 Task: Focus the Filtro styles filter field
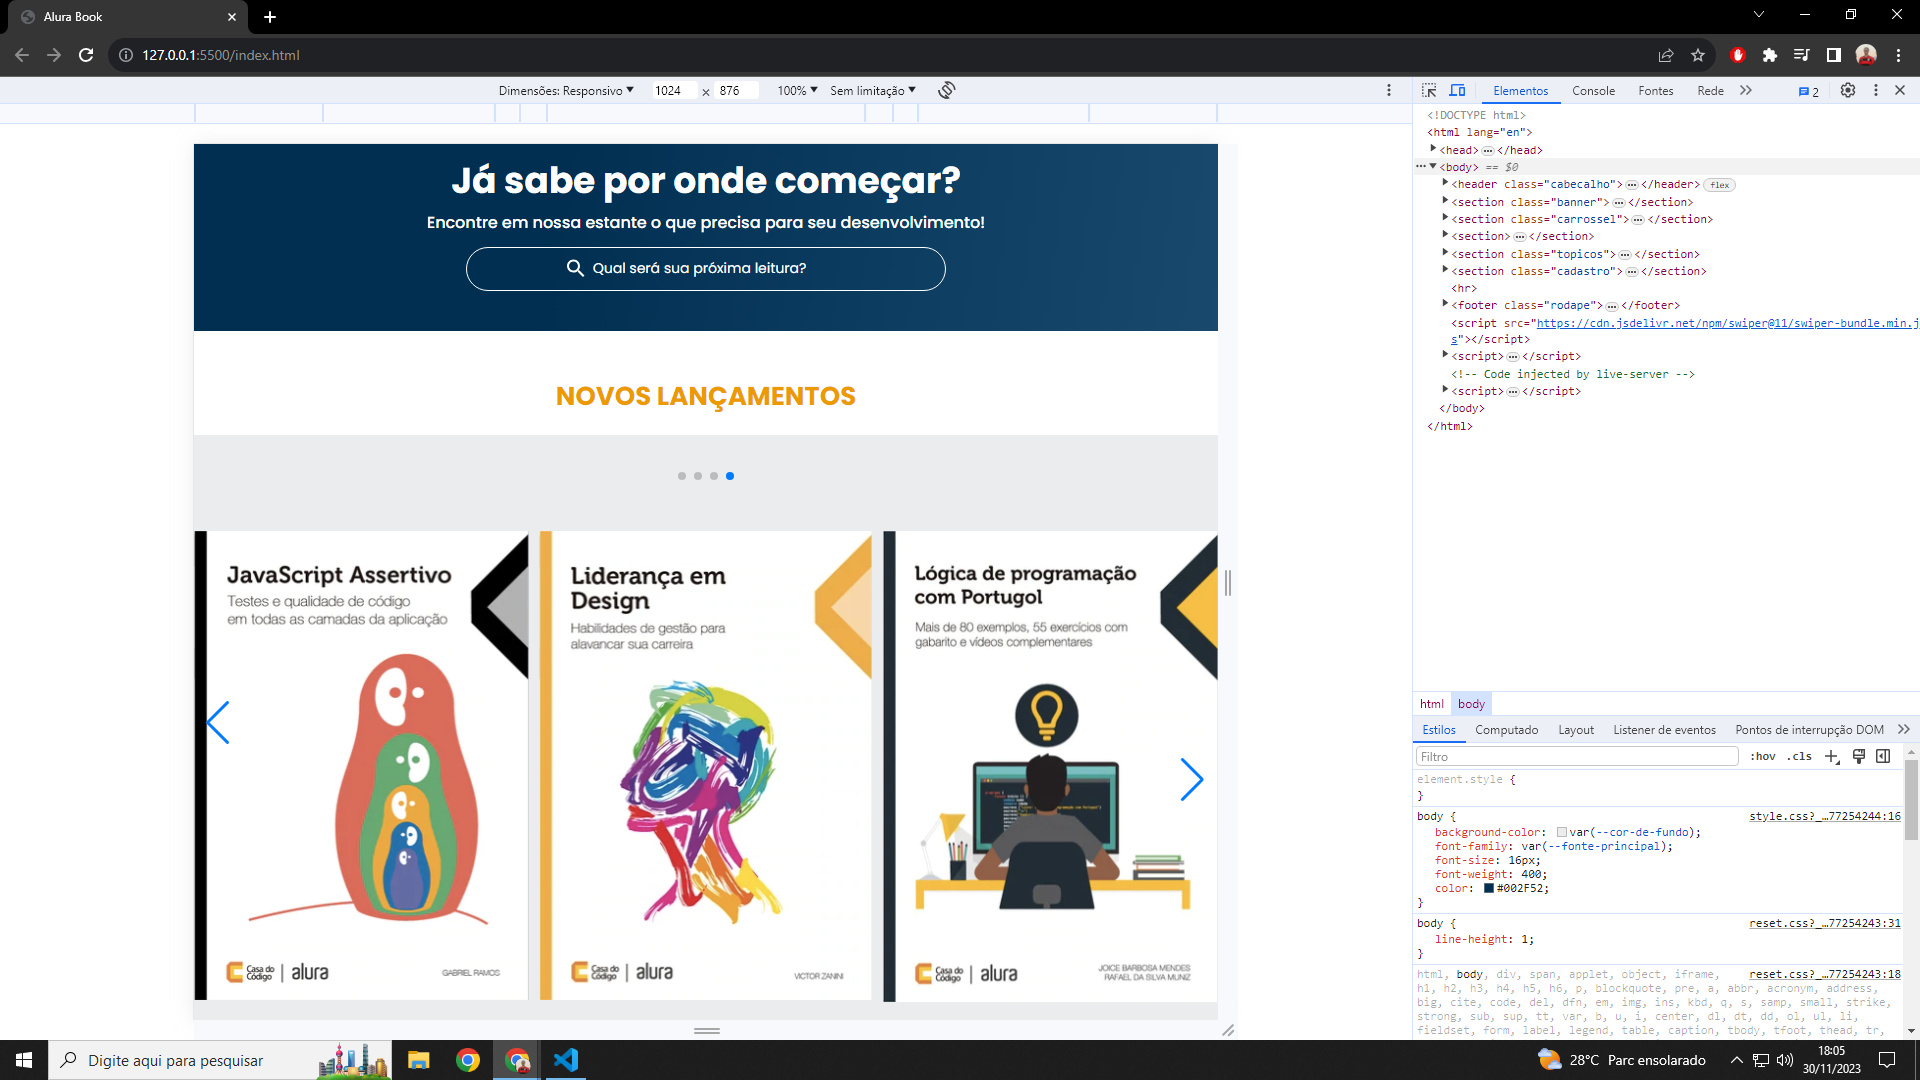click(1577, 757)
